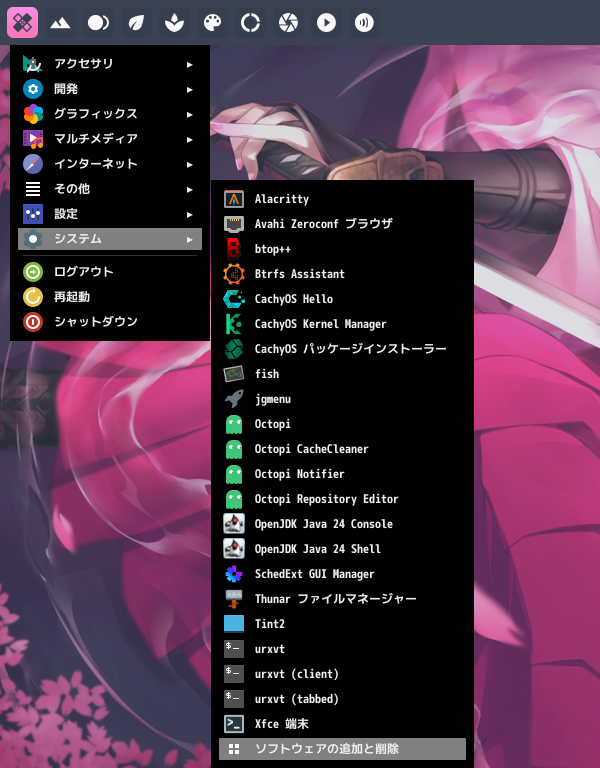Click the pink bandage launcher icon

(x=23, y=23)
